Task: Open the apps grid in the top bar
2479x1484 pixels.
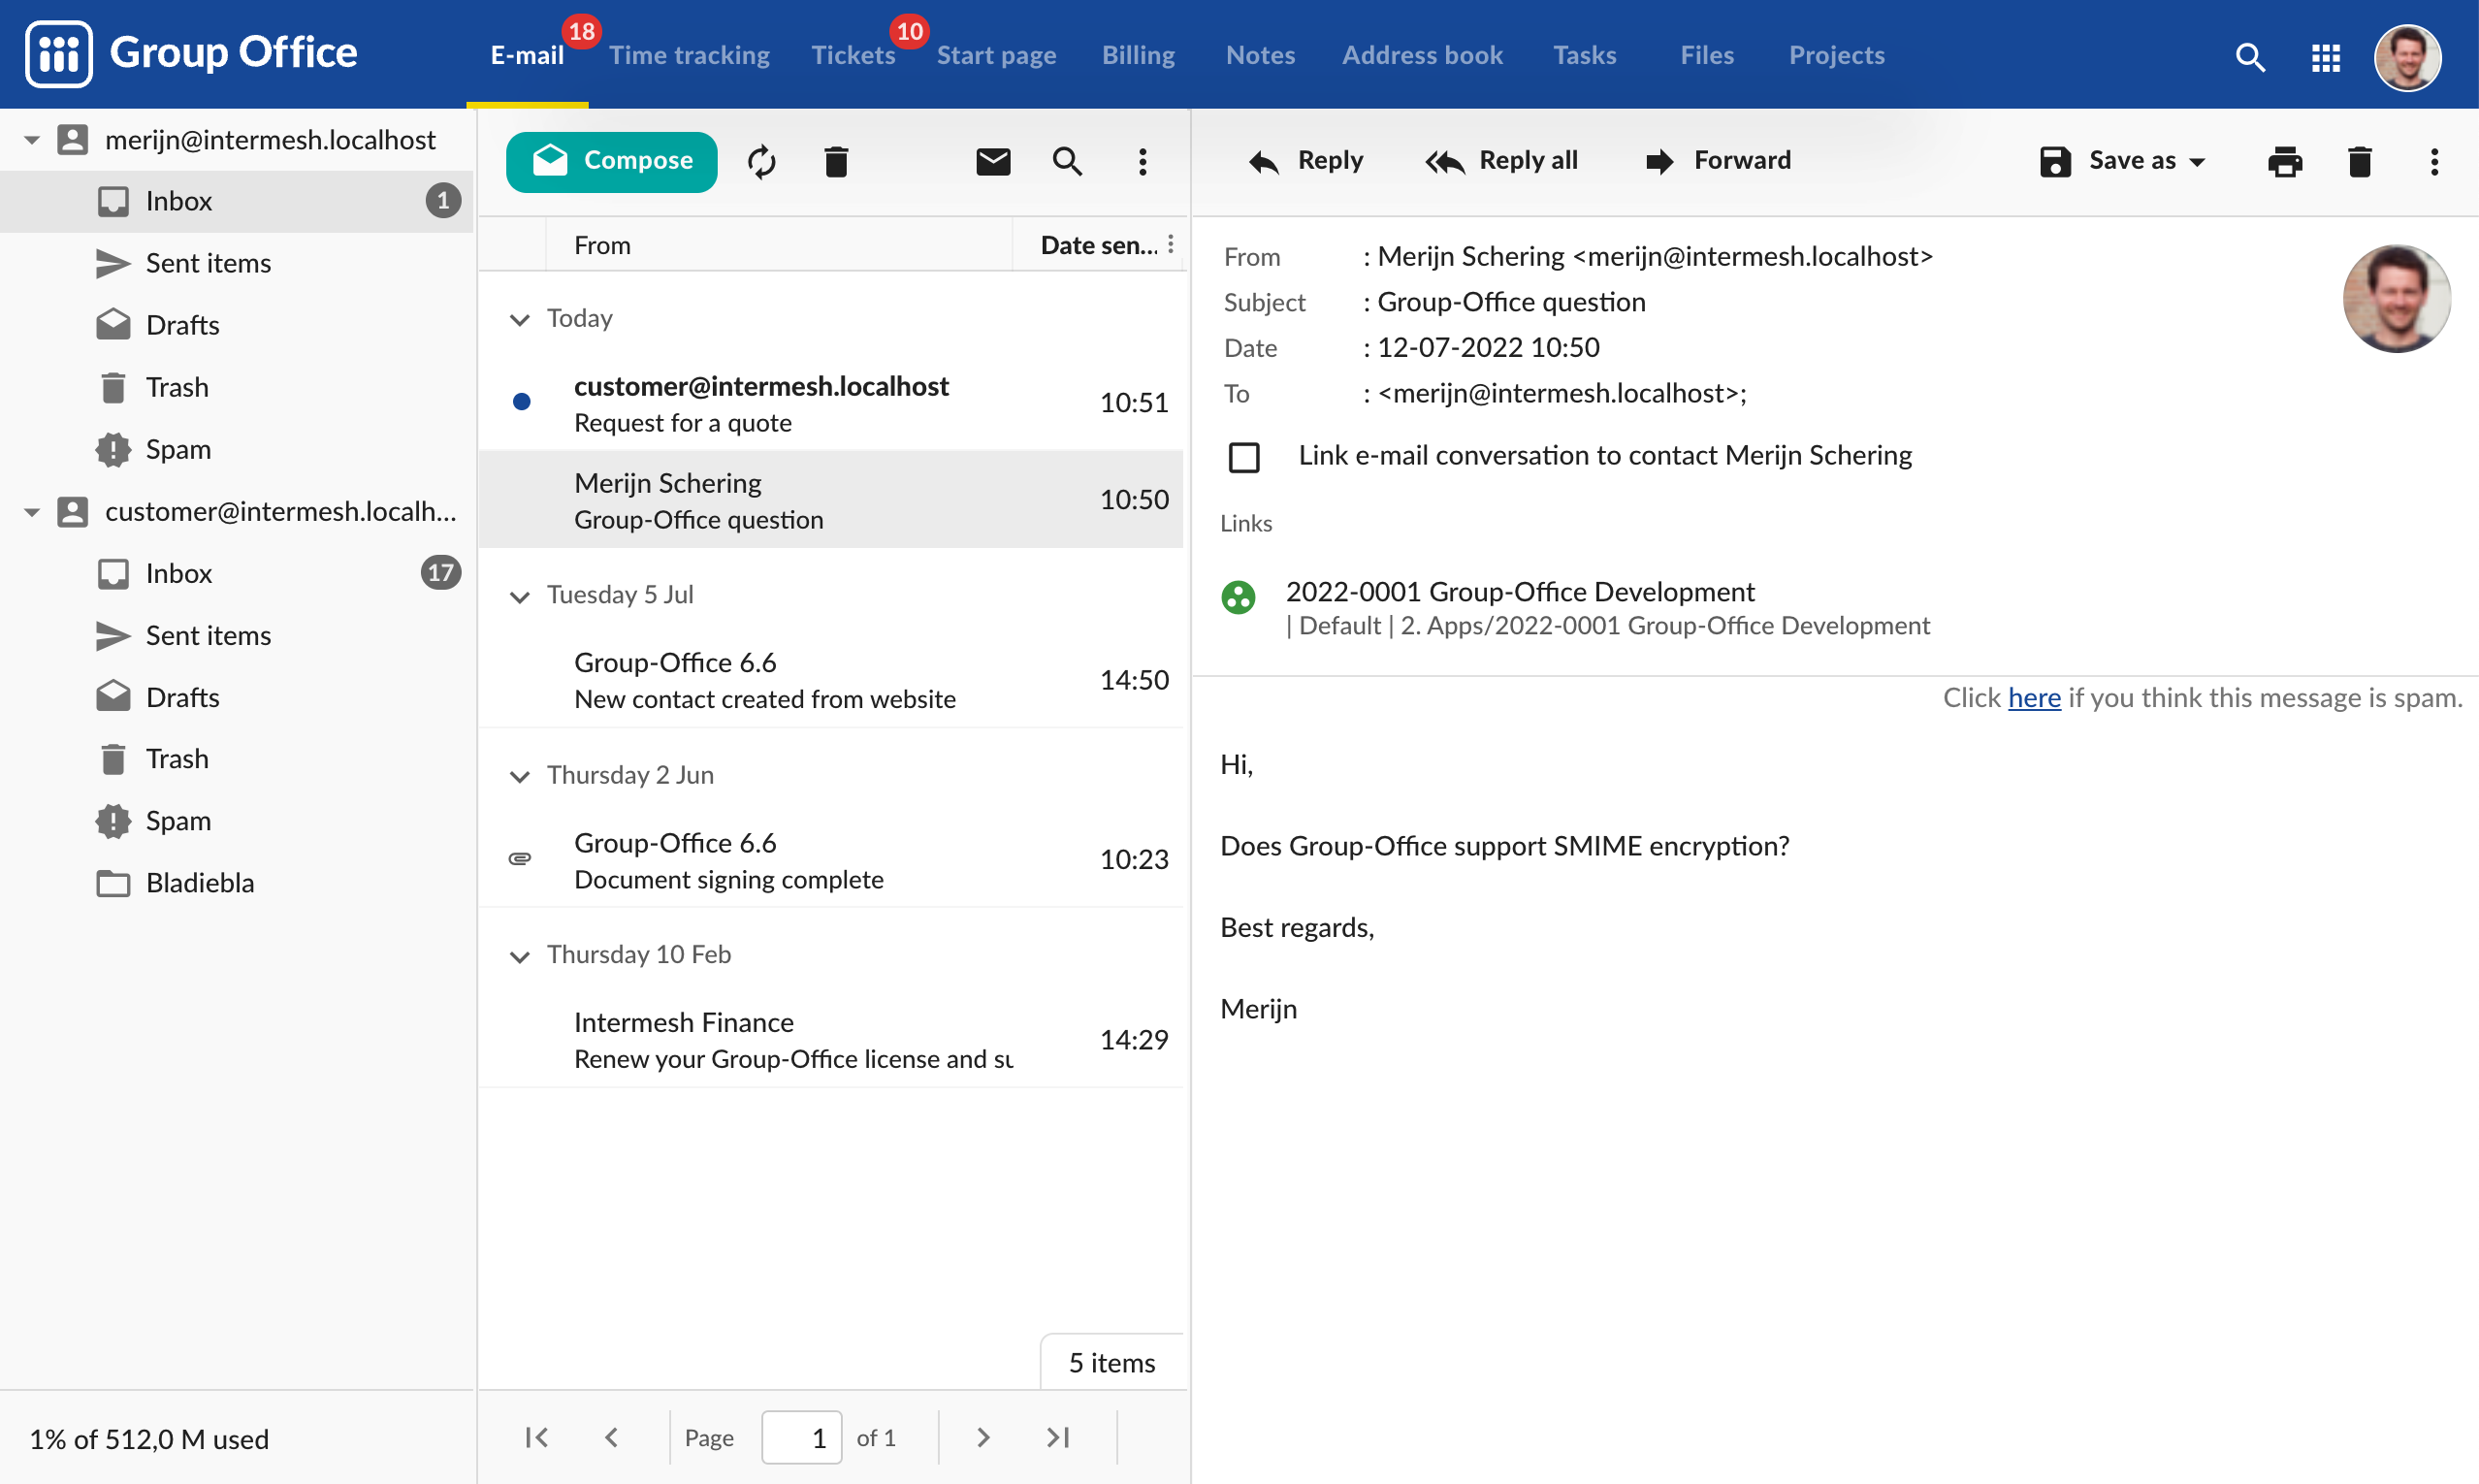Action: pyautogui.click(x=2325, y=57)
